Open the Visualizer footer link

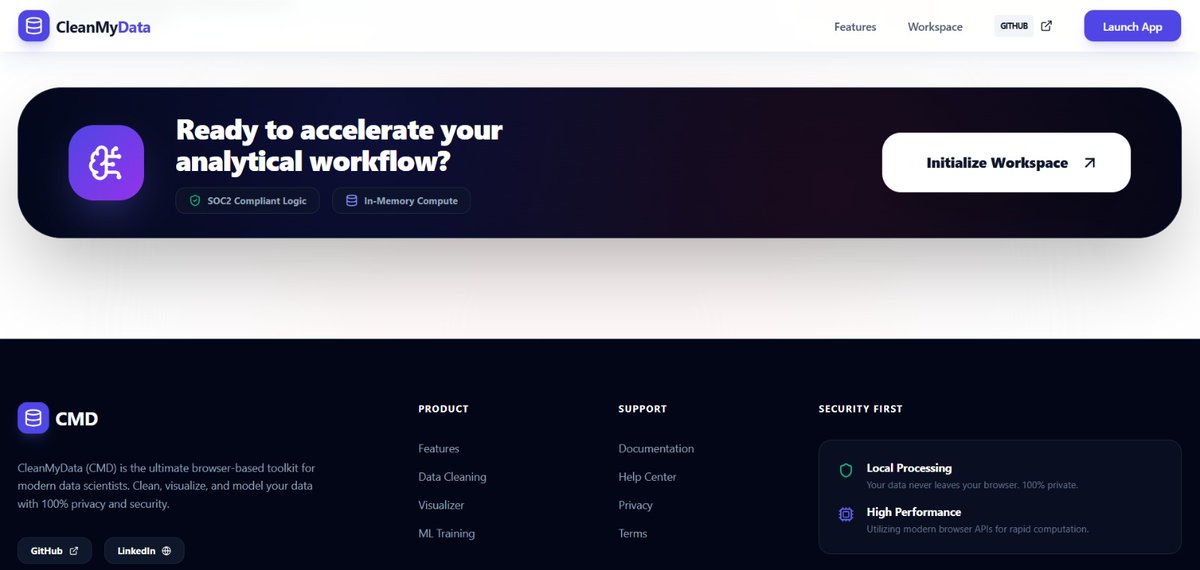click(441, 505)
